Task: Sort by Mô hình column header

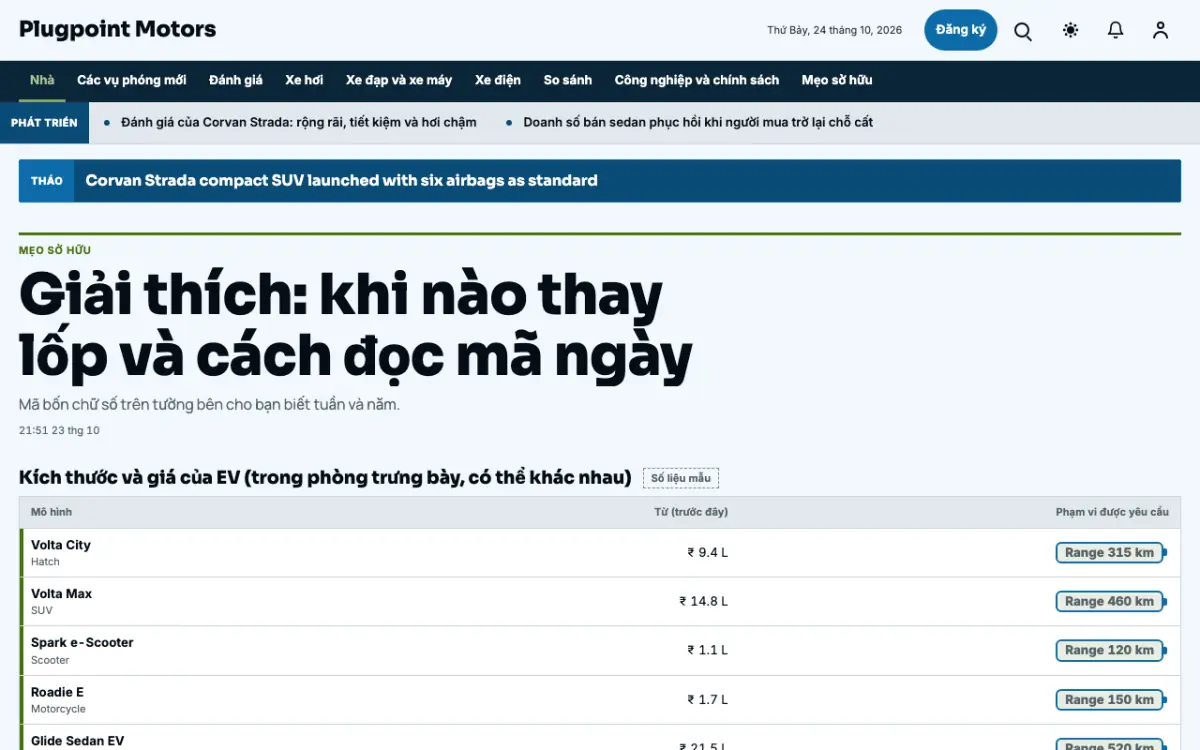Action: click(51, 512)
